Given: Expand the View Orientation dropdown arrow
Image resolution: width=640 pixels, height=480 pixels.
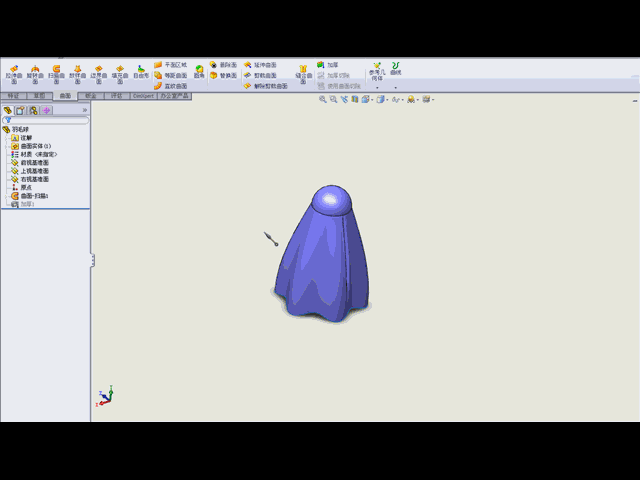Looking at the screenshot, I should (x=372, y=100).
